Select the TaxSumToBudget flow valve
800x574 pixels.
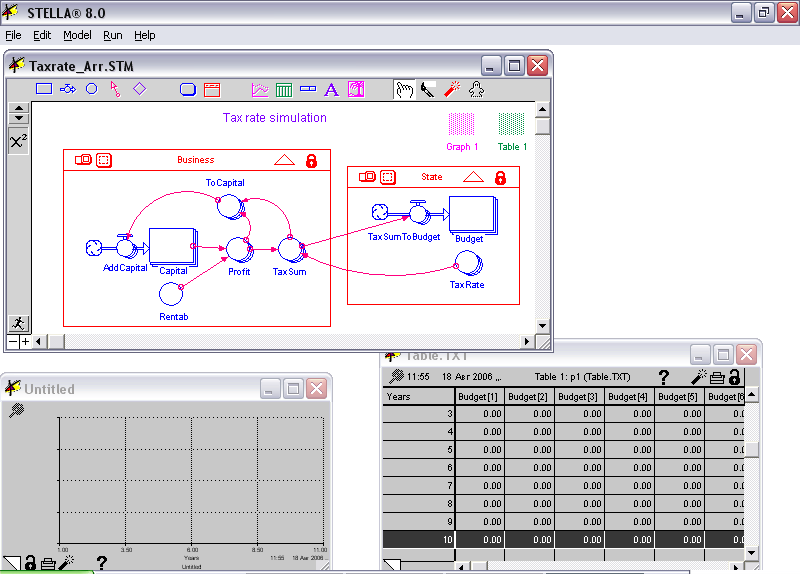pyautogui.click(x=419, y=212)
